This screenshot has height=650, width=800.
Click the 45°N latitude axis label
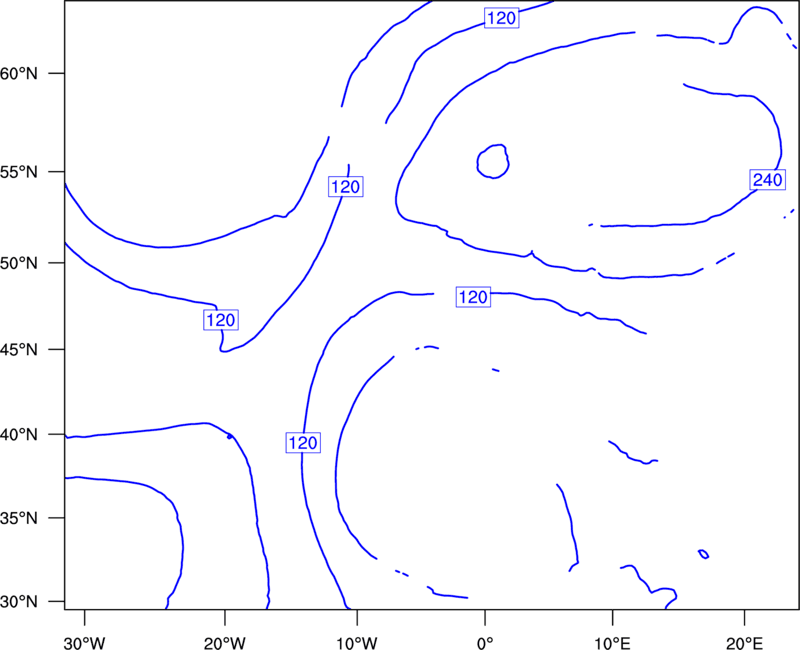[19, 350]
